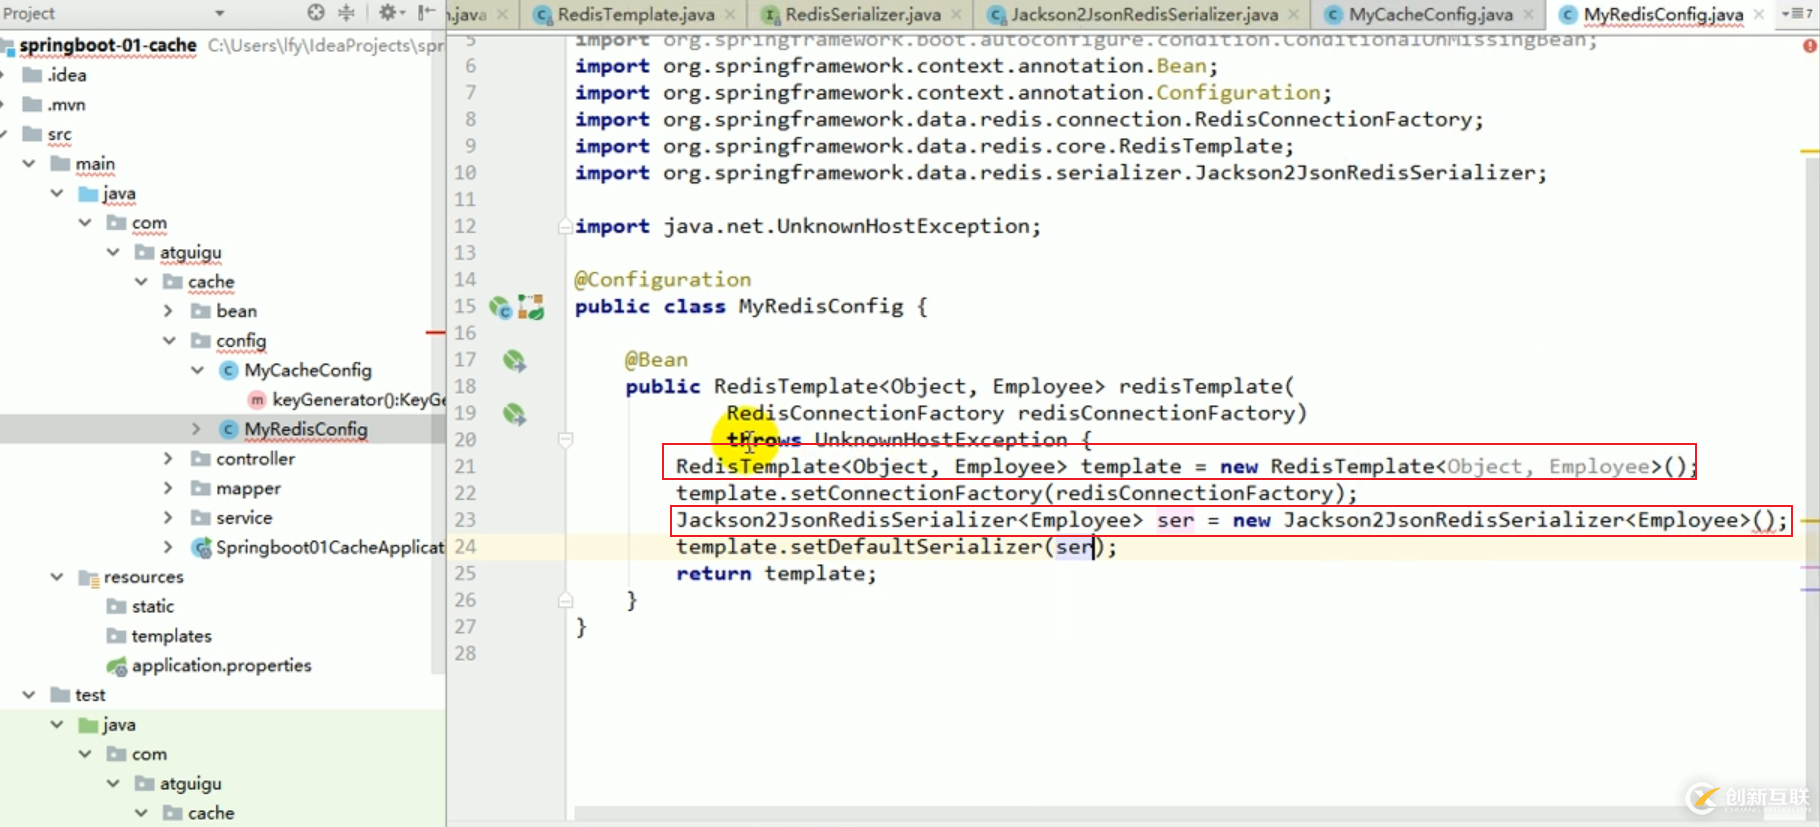Screen dimensions: 1820x827
Task: Click the red error indicator at top right of editor
Action: pos(1810,46)
